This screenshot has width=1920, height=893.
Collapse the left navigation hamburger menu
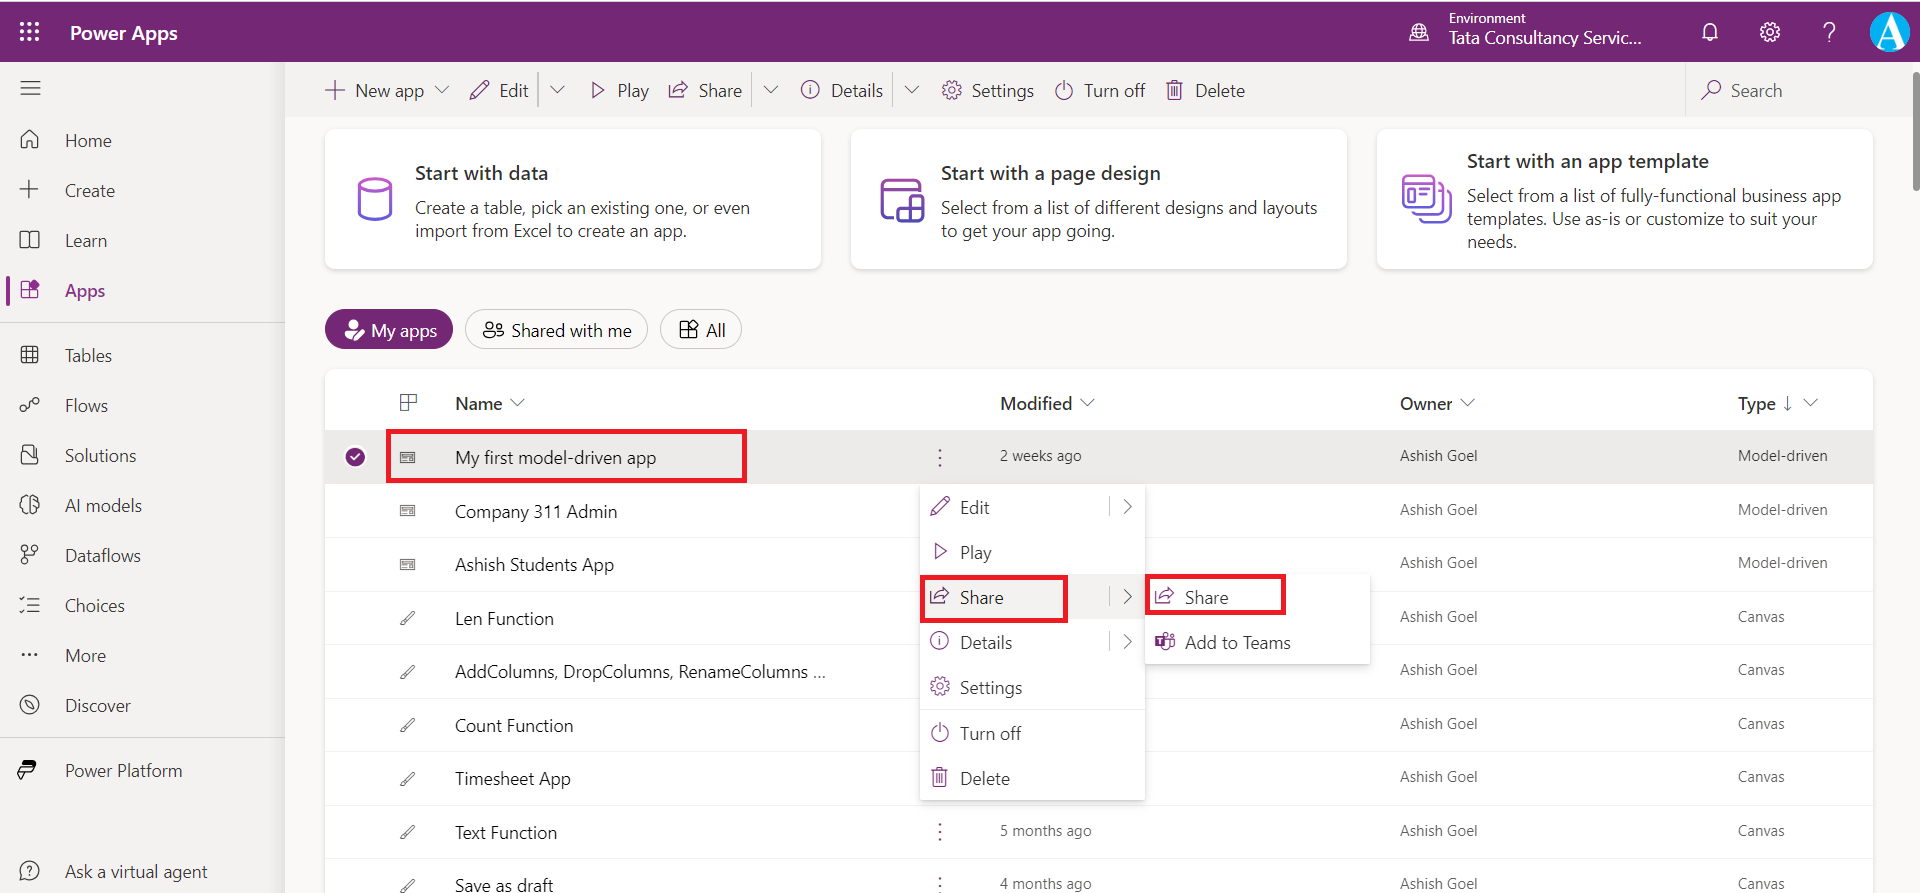(30, 89)
